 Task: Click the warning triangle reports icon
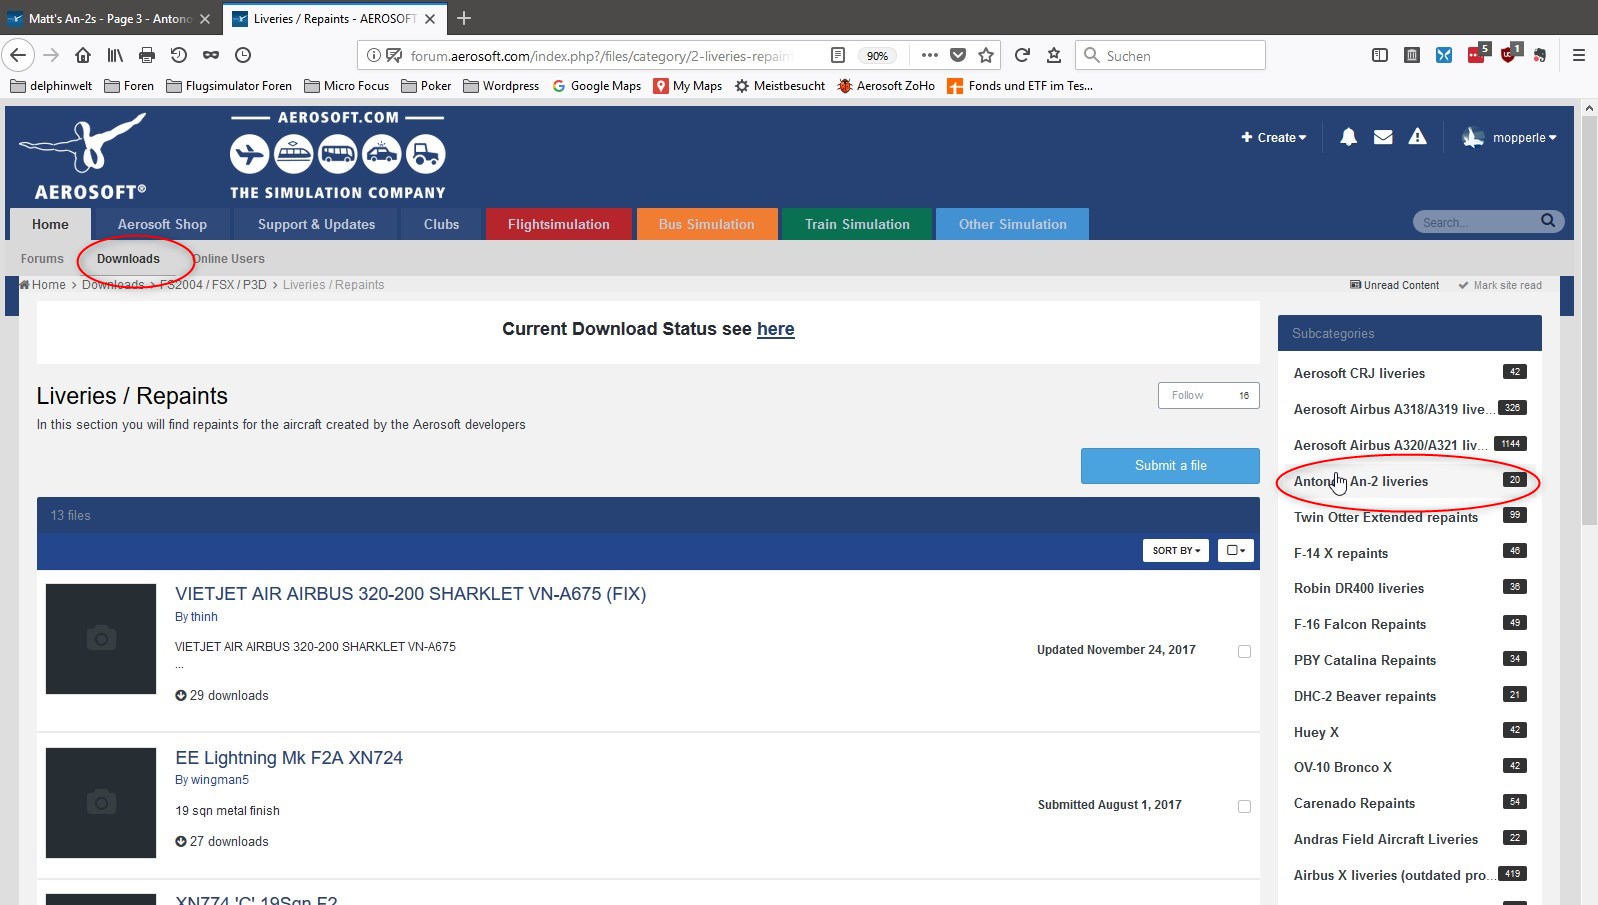(x=1417, y=137)
